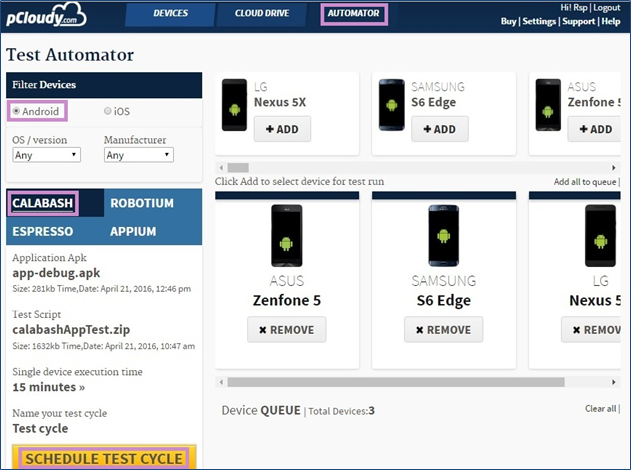Click the ASUS Zenfone 5 phone image in queue
631x470 pixels.
287,236
